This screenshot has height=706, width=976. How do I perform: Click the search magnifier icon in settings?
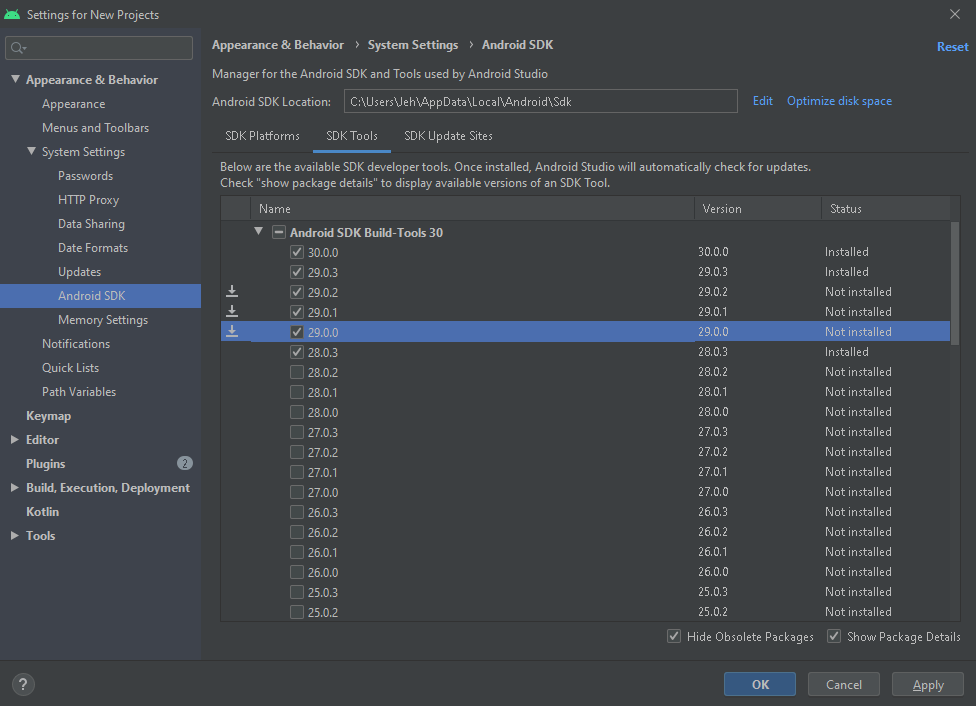pyautogui.click(x=18, y=48)
